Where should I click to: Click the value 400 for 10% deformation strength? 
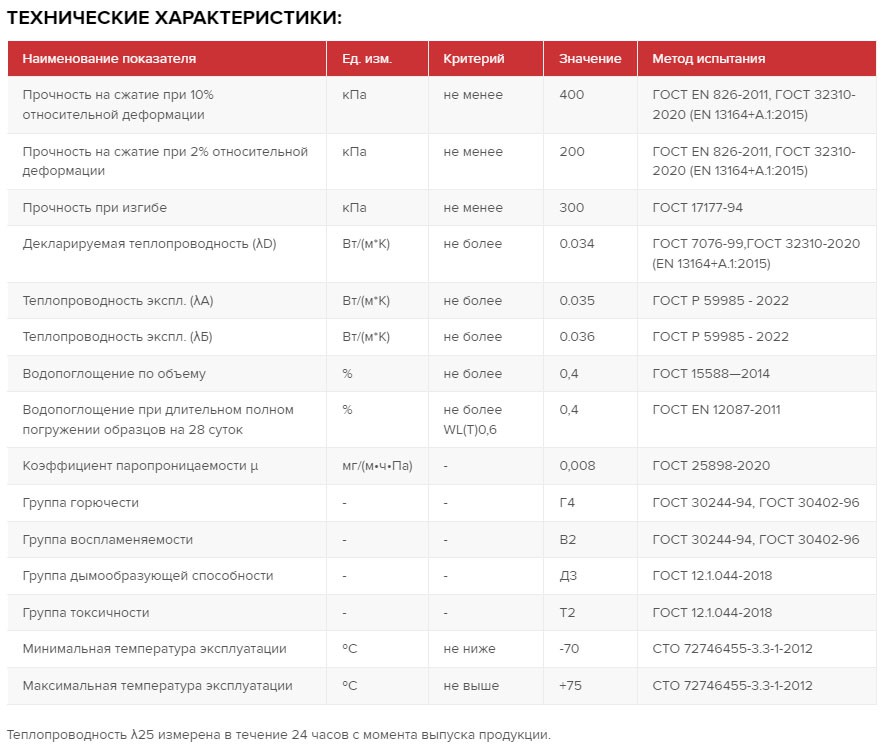(x=572, y=95)
